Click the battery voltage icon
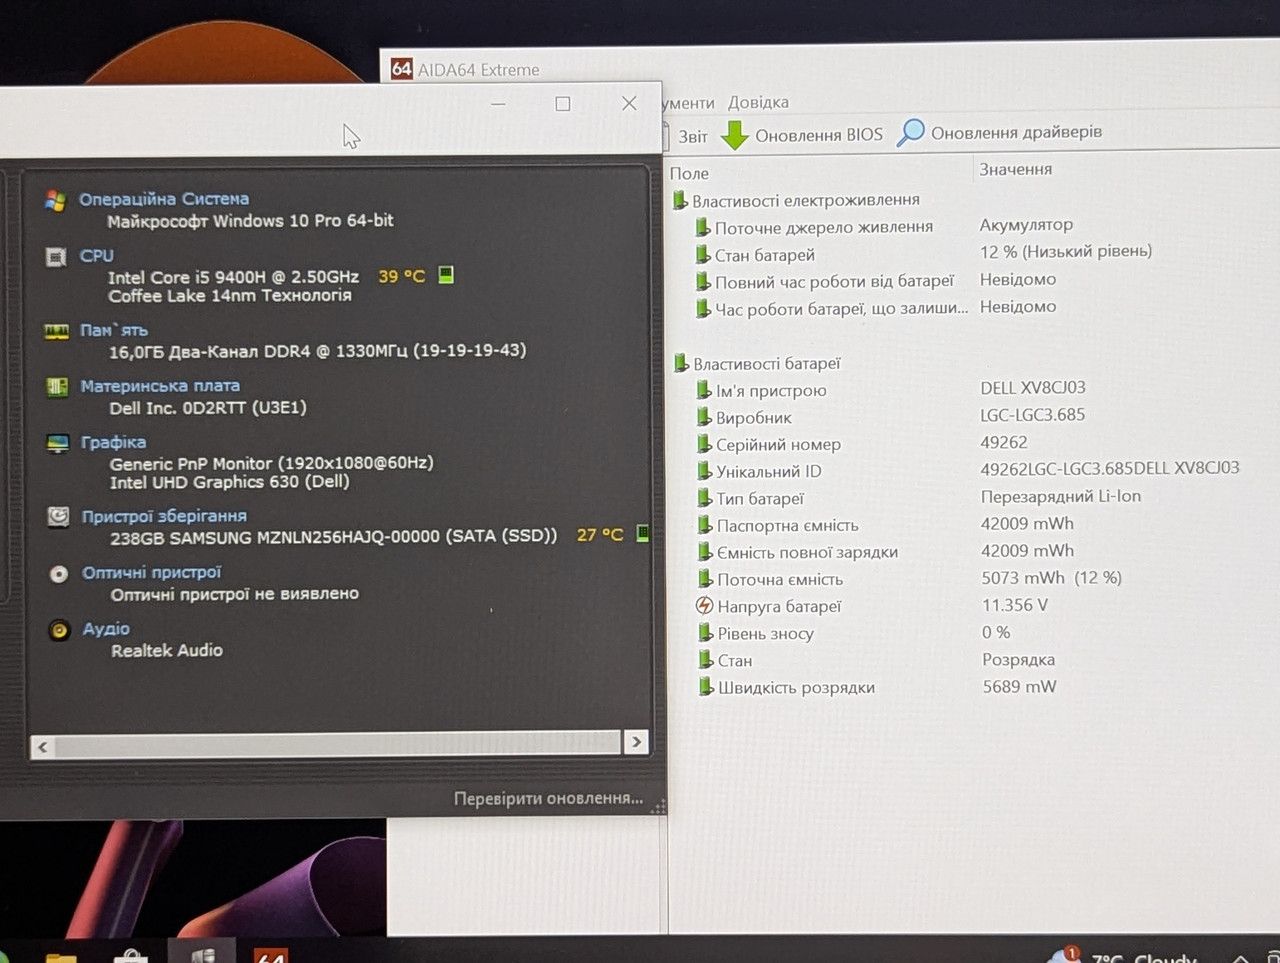 point(704,605)
